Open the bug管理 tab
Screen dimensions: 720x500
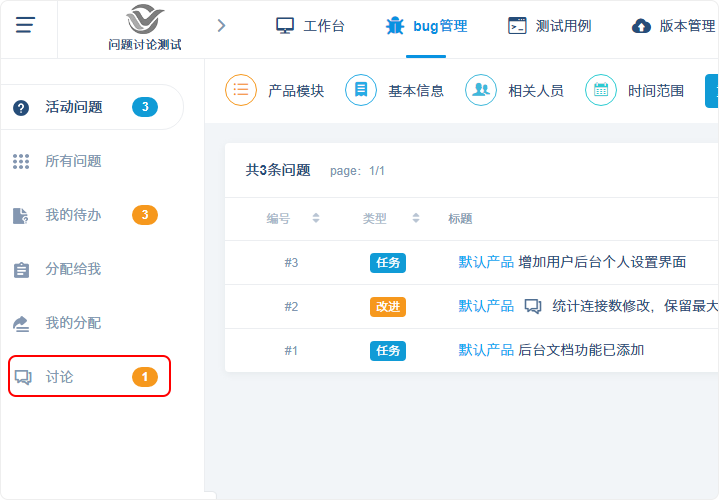(x=426, y=26)
